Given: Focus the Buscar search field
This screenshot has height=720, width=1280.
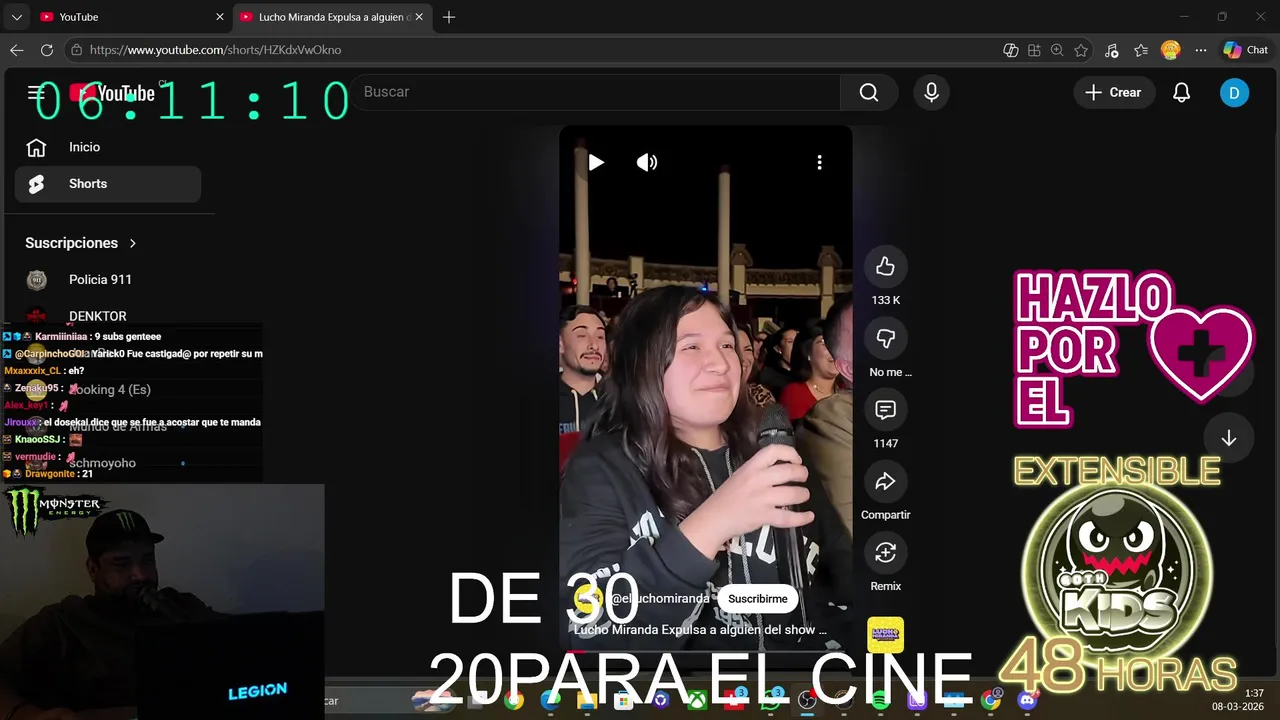Looking at the screenshot, I should pos(595,92).
